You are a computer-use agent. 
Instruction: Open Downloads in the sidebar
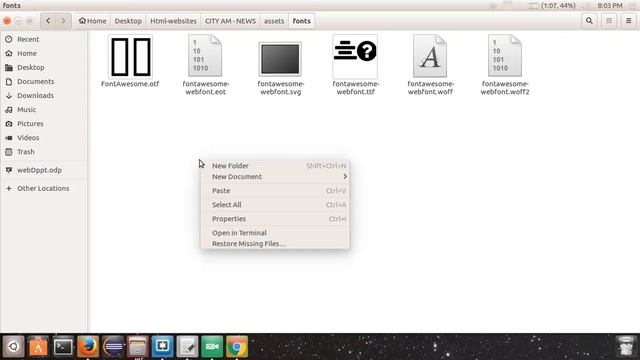coord(43,96)
